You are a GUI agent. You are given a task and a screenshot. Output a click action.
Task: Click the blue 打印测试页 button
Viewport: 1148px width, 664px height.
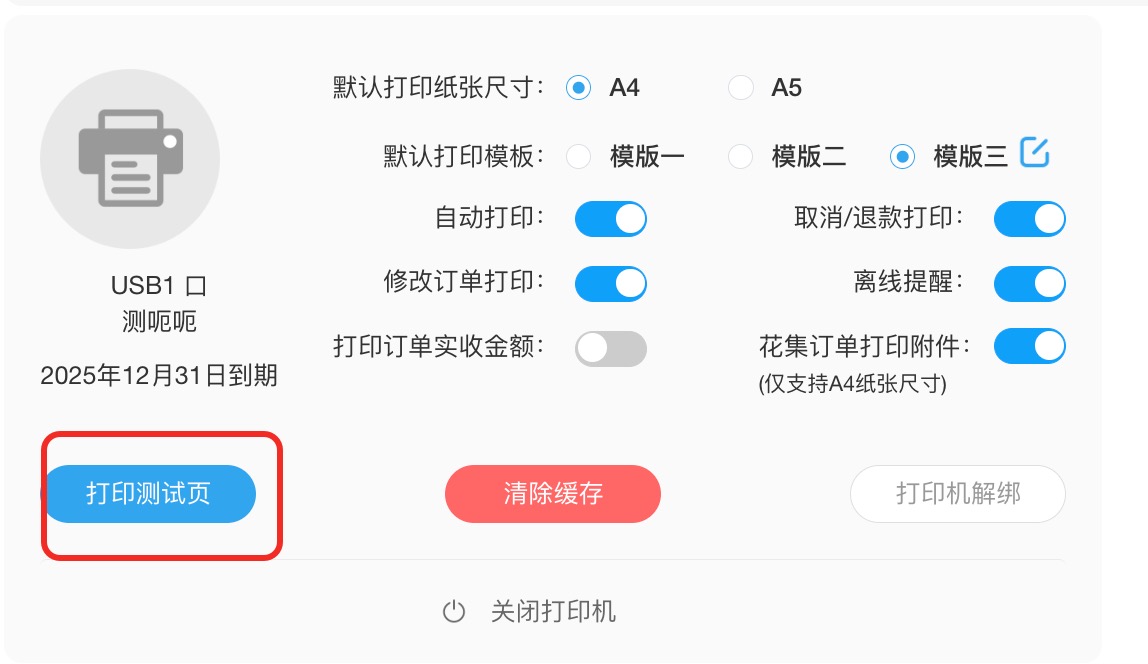(149, 493)
